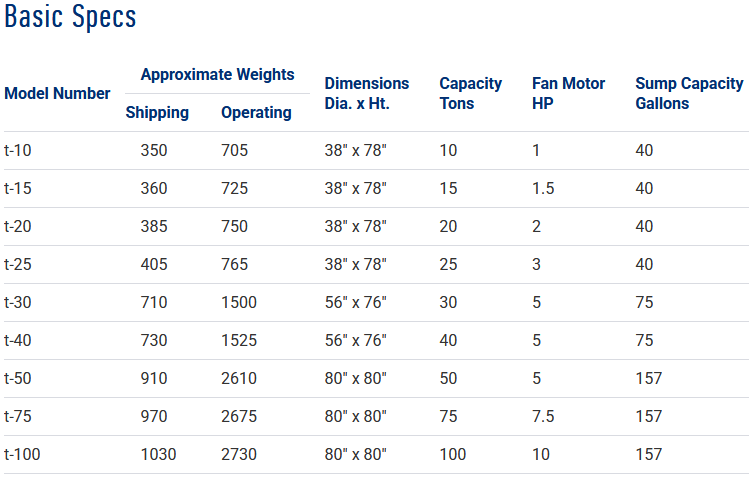
Task: Click the t-30 model number
Action: coord(18,302)
